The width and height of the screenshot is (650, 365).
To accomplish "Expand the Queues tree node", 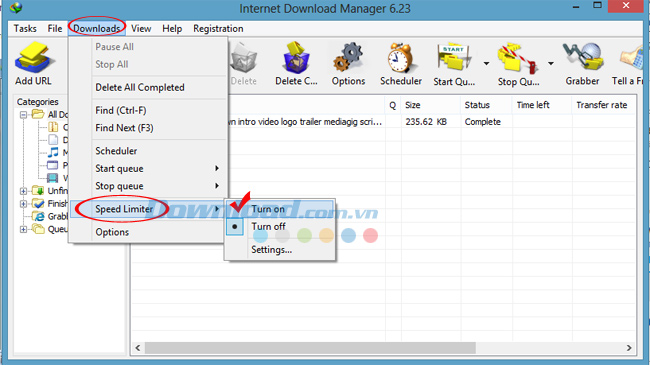I will [x=23, y=229].
